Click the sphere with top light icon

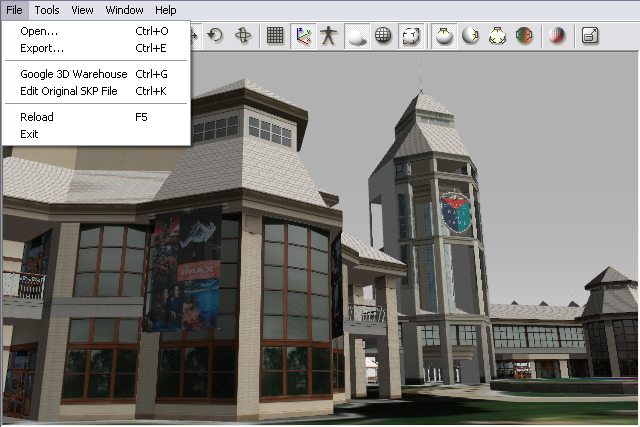click(x=444, y=36)
